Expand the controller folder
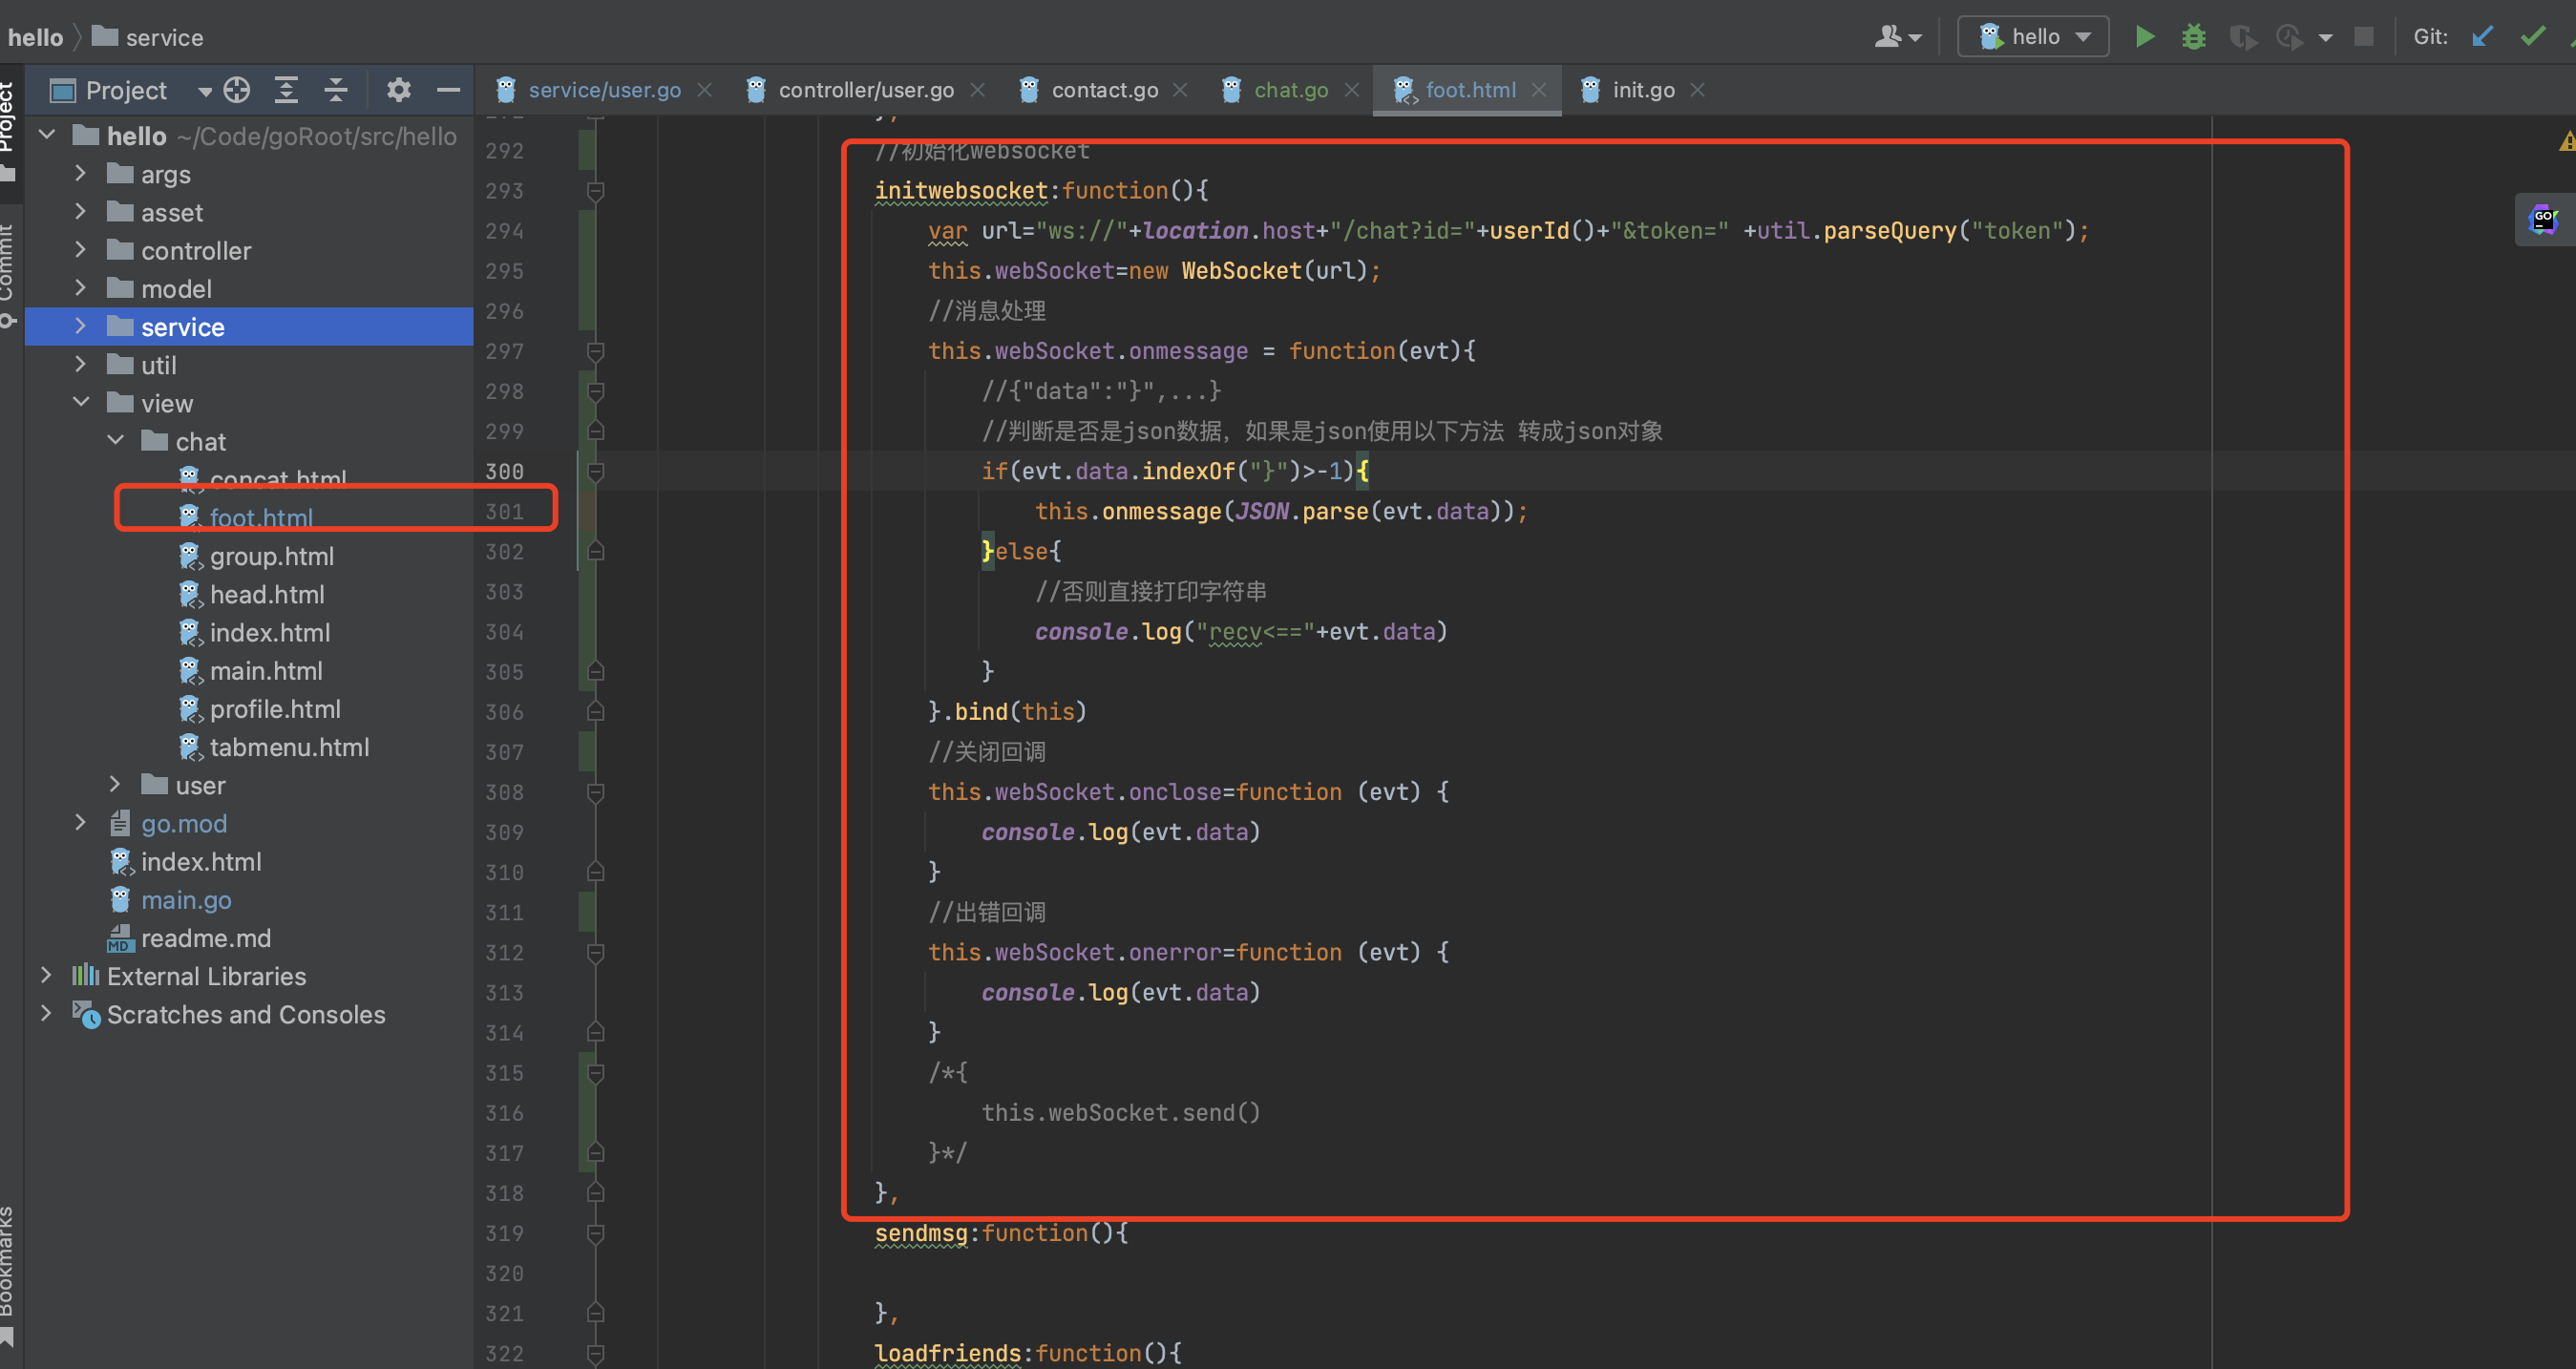The height and width of the screenshot is (1369, 2576). point(80,249)
